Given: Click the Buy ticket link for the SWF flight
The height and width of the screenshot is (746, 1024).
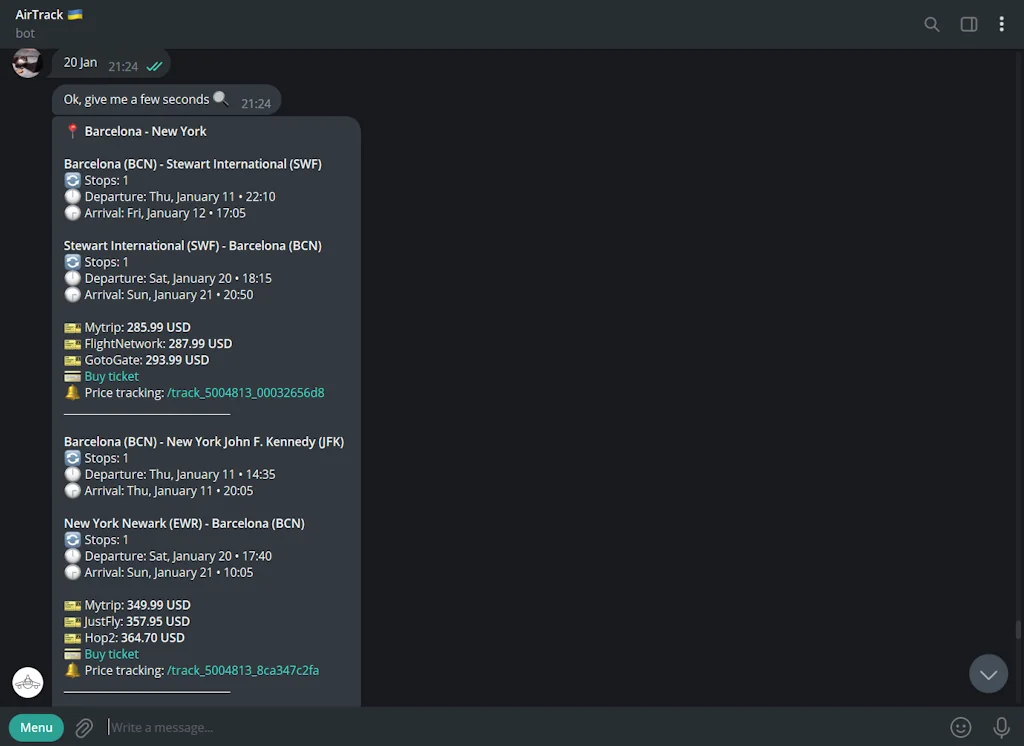Looking at the screenshot, I should (111, 376).
